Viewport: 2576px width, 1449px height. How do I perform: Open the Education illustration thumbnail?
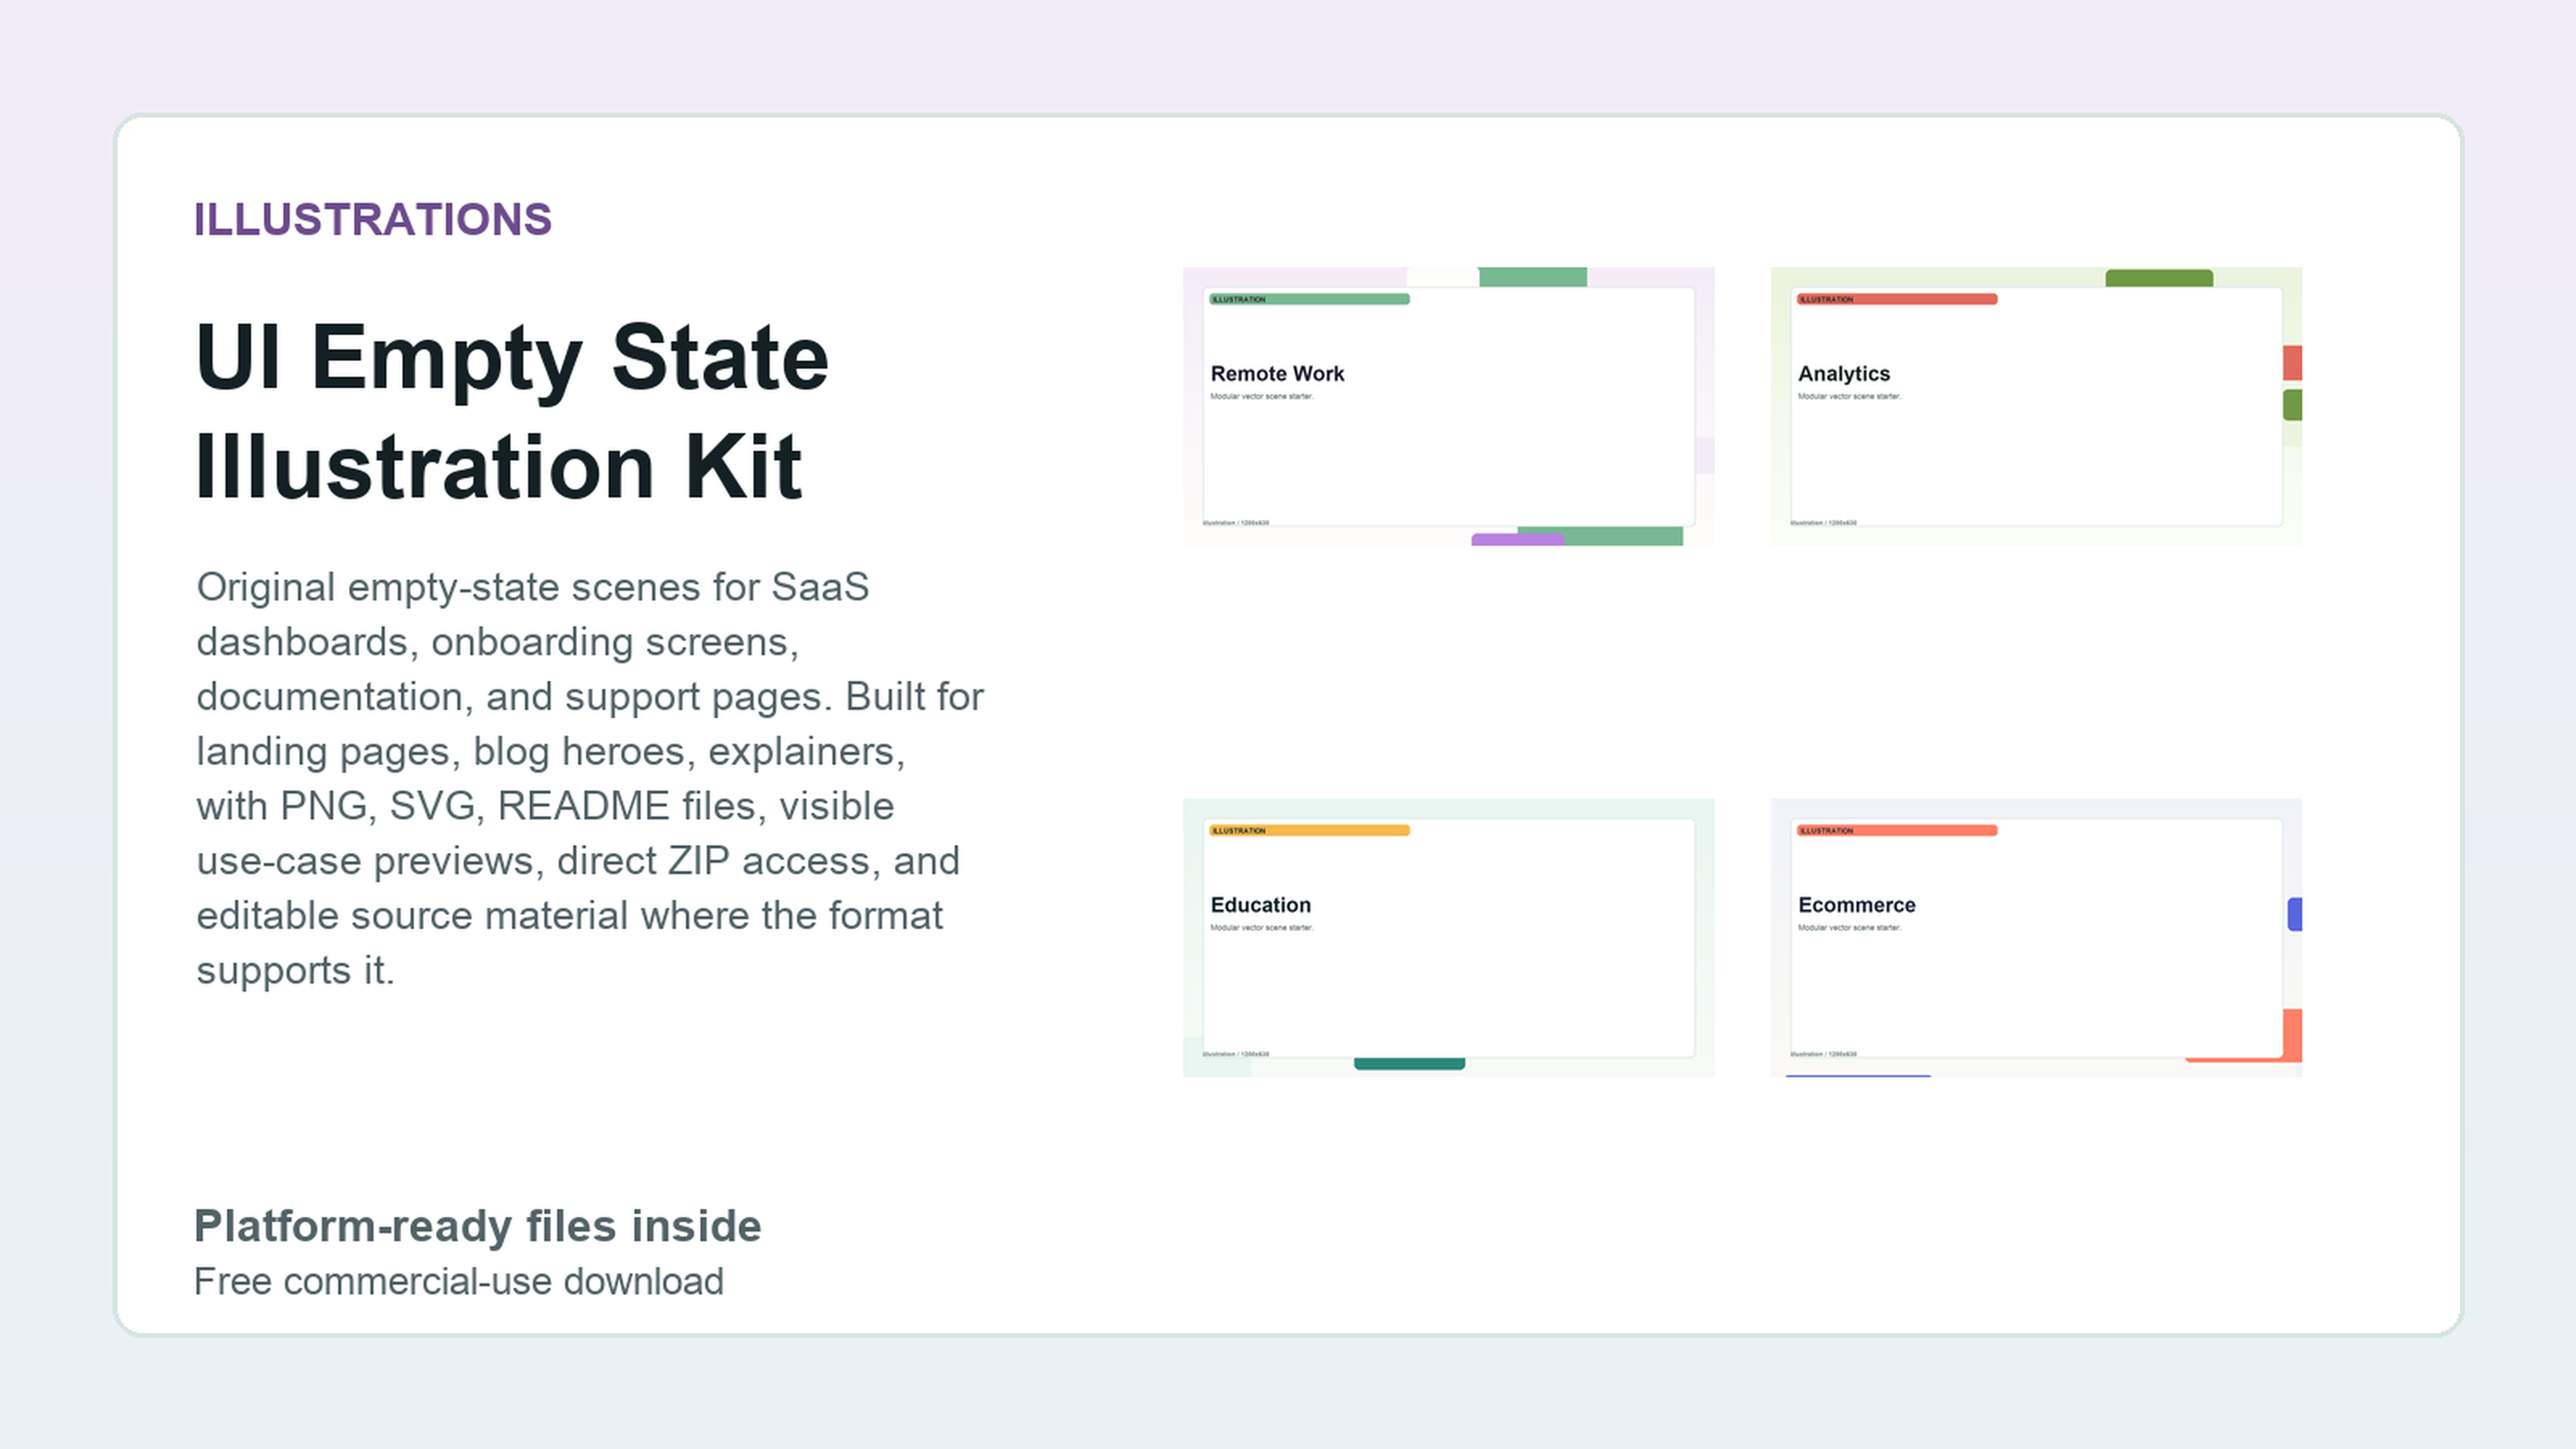1448,937
